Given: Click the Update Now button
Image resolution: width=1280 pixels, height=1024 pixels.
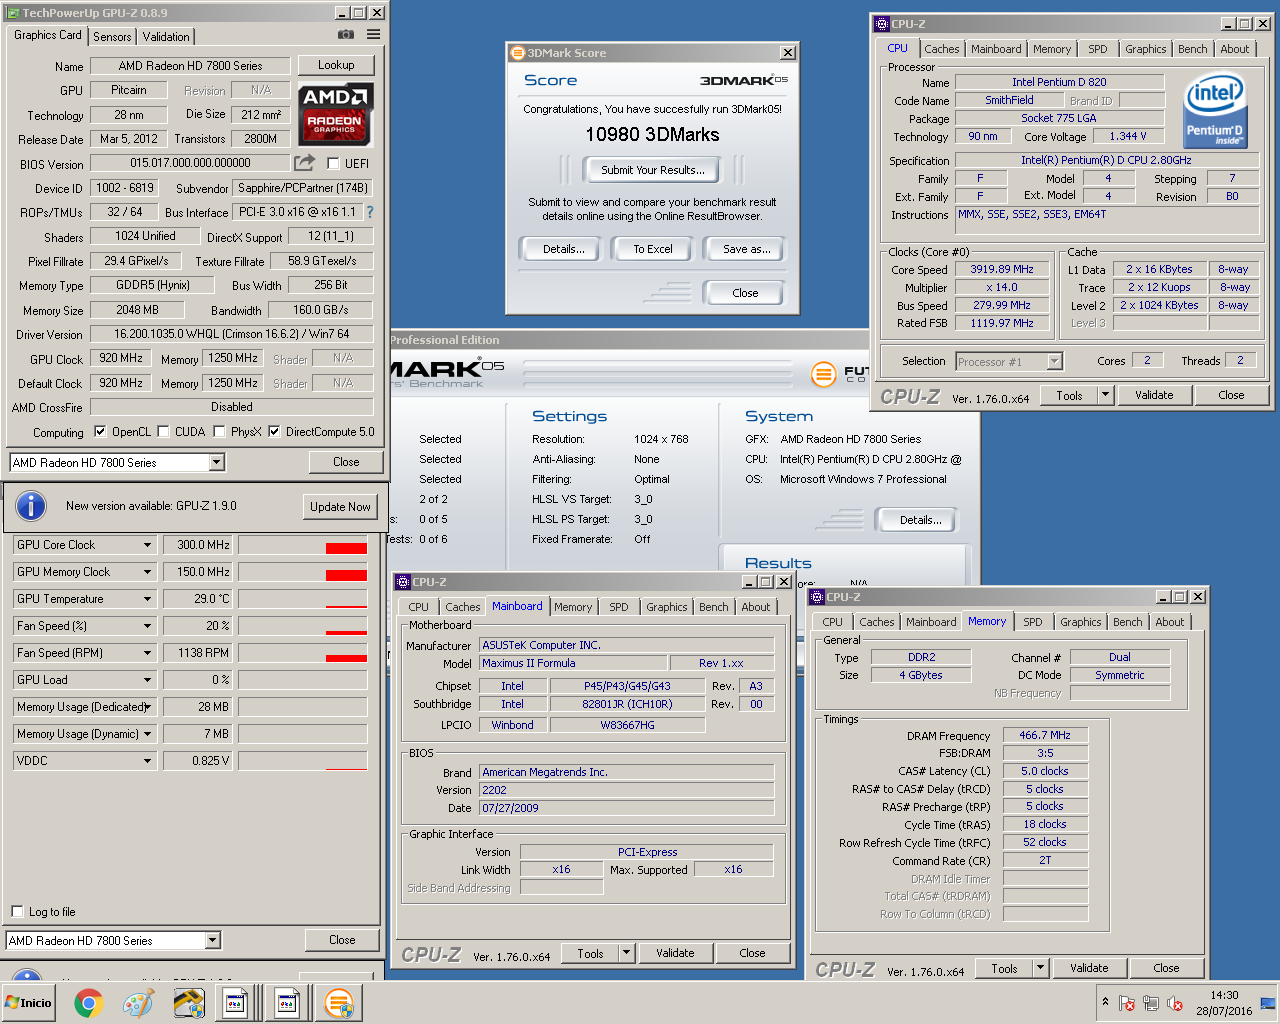Looking at the screenshot, I should (340, 507).
